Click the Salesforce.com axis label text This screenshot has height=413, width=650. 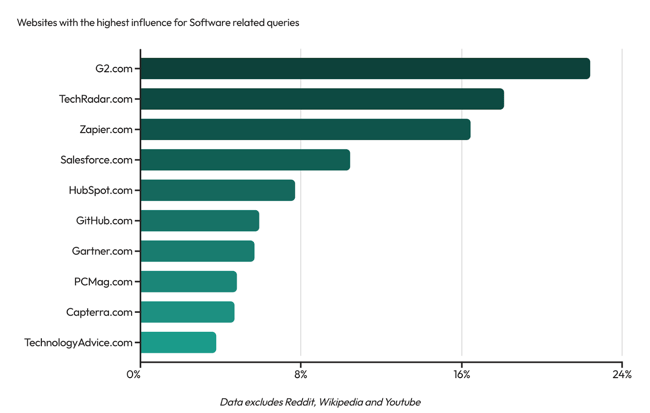96,160
